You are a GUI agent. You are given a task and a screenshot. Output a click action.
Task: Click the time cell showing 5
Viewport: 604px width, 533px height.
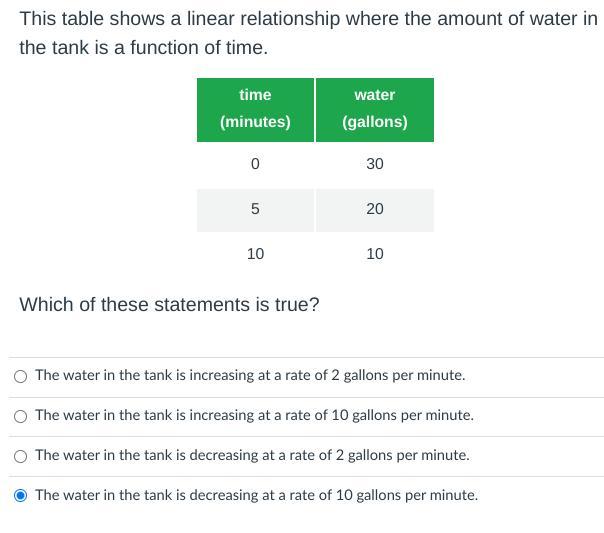tap(255, 209)
